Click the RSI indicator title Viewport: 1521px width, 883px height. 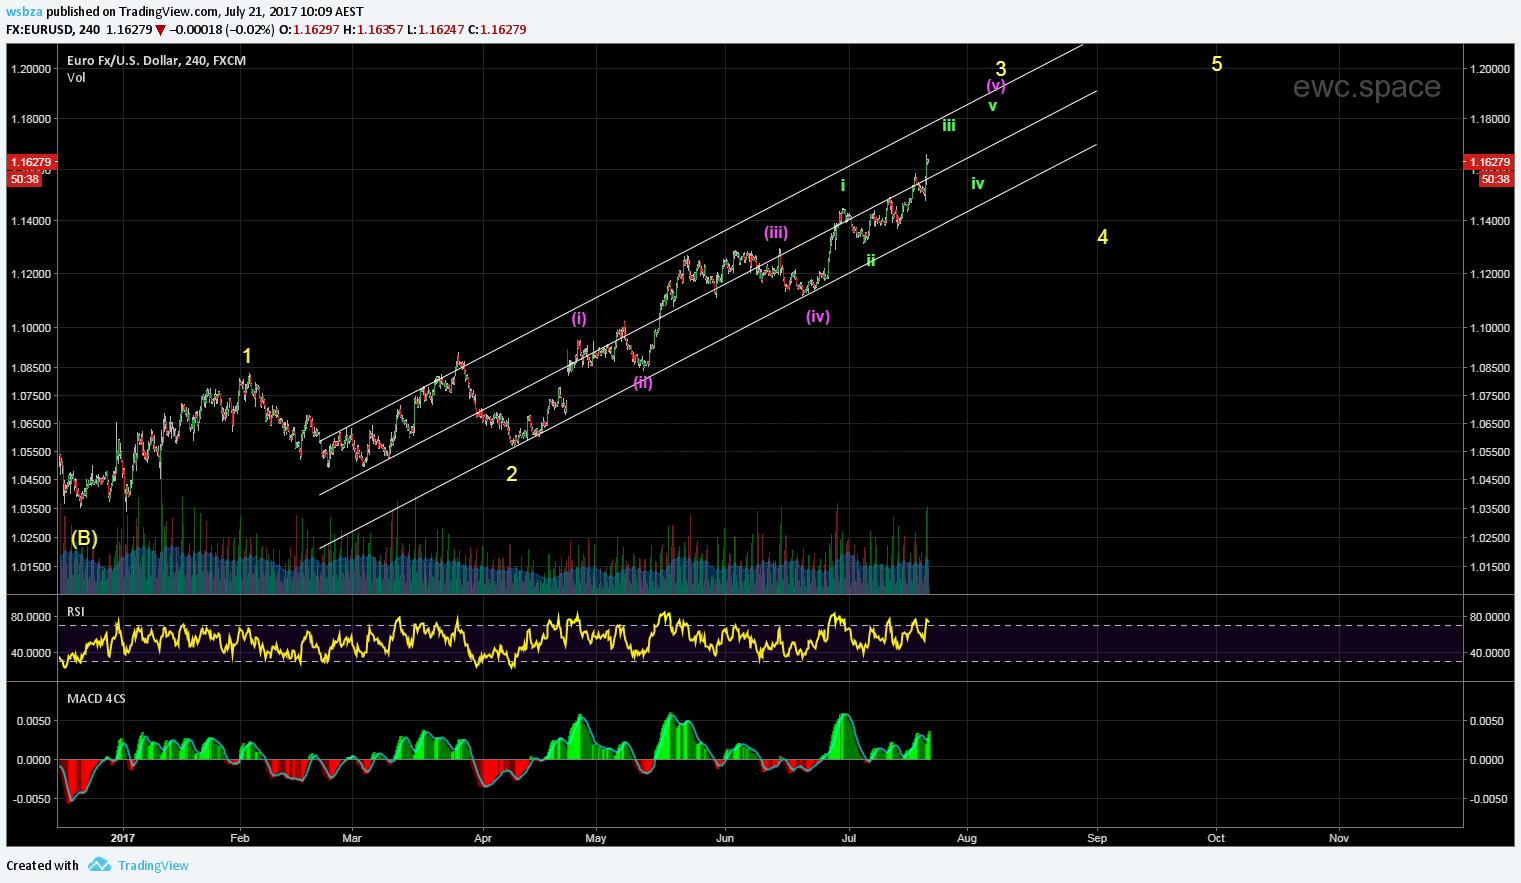76,611
